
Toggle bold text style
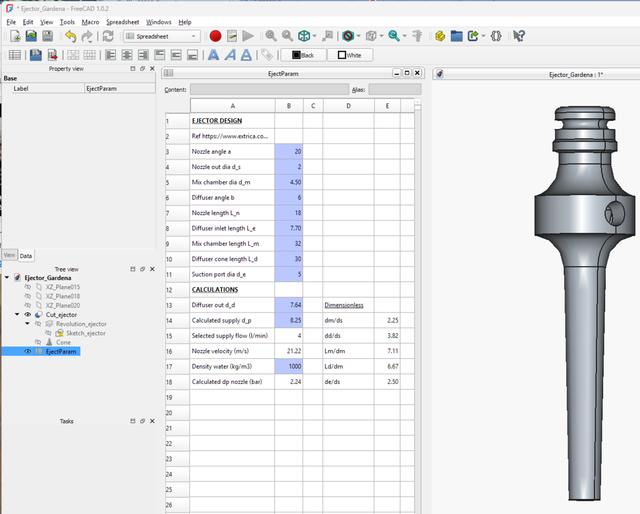point(213,55)
